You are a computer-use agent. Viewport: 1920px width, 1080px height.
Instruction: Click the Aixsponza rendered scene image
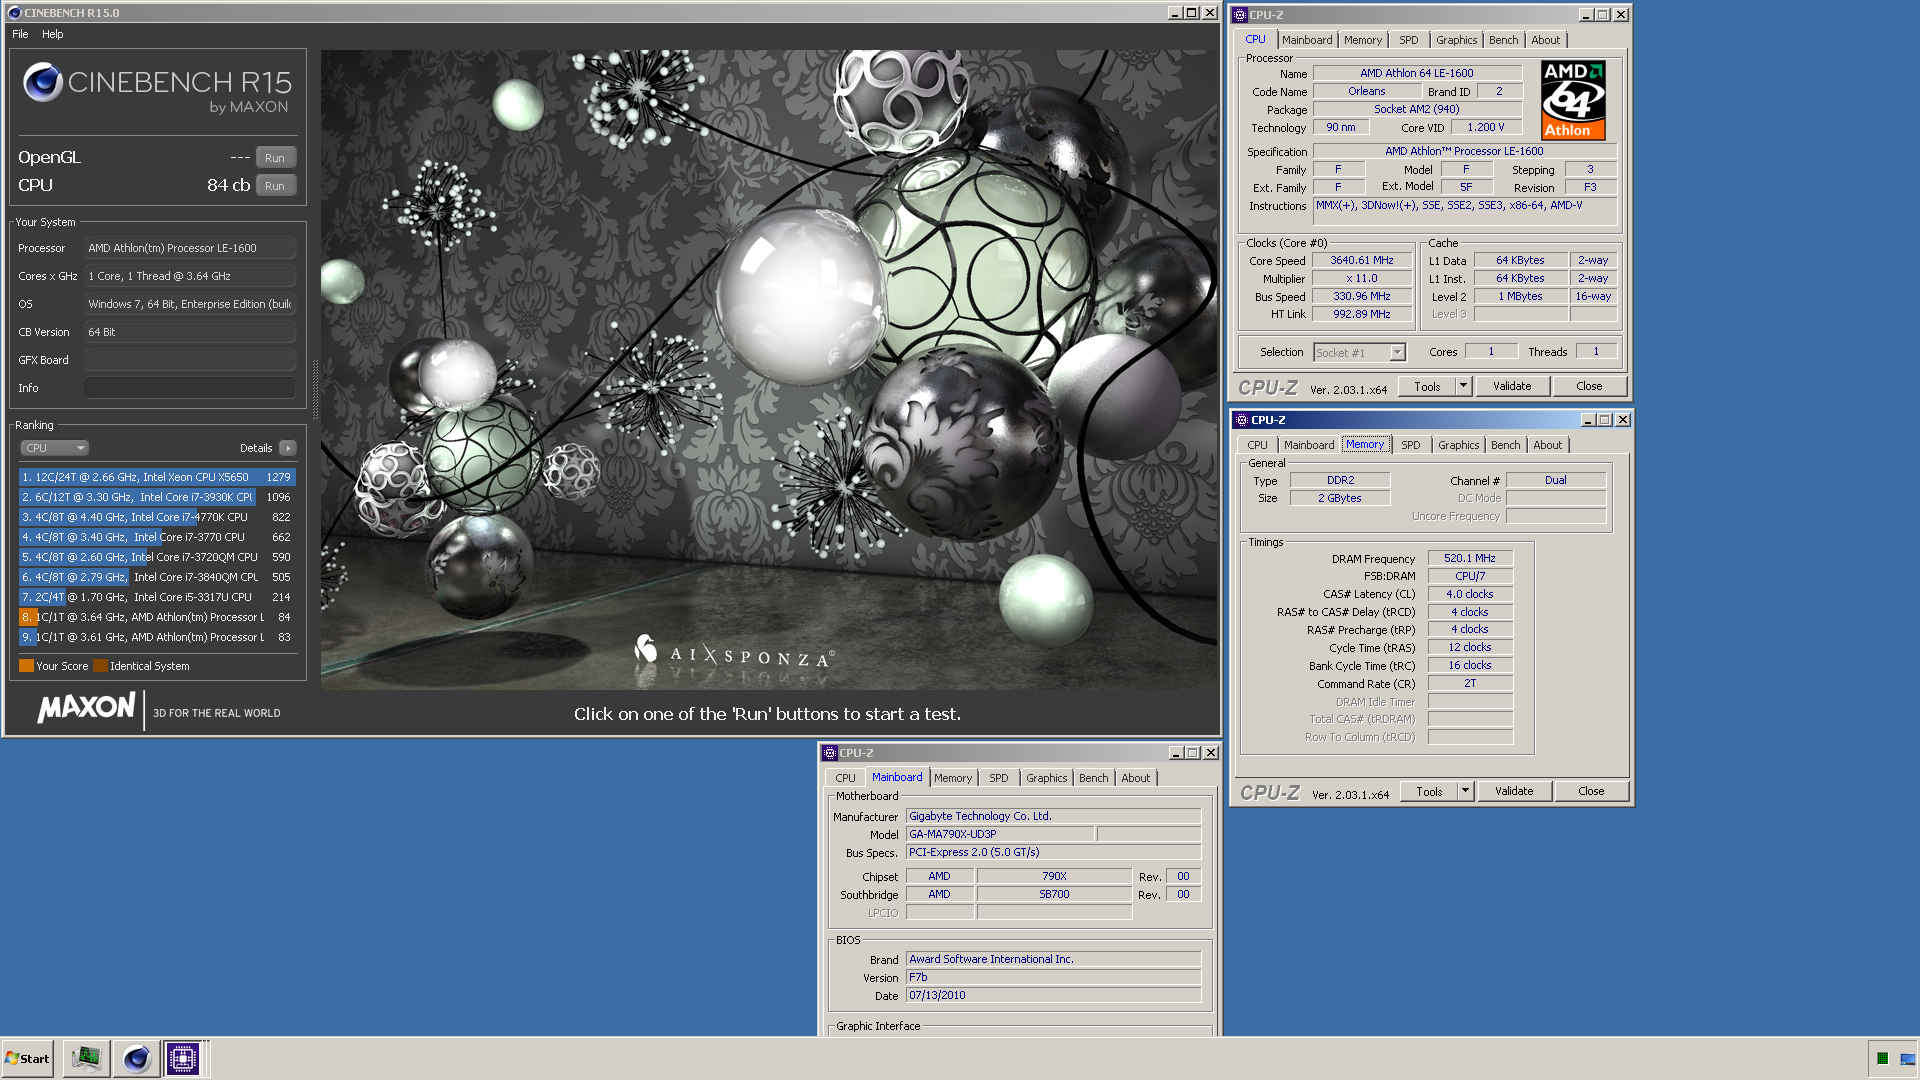click(x=770, y=369)
